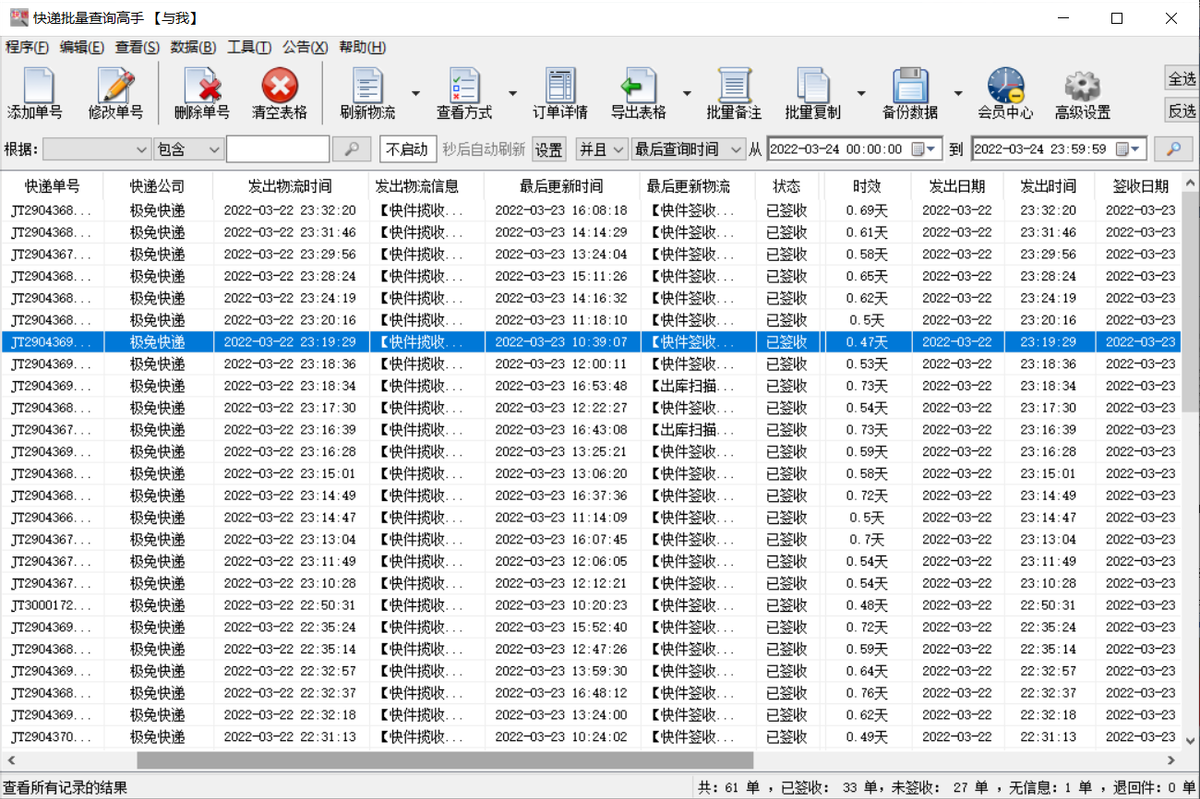Expand the 备份数据 dropdown arrow

(958, 92)
